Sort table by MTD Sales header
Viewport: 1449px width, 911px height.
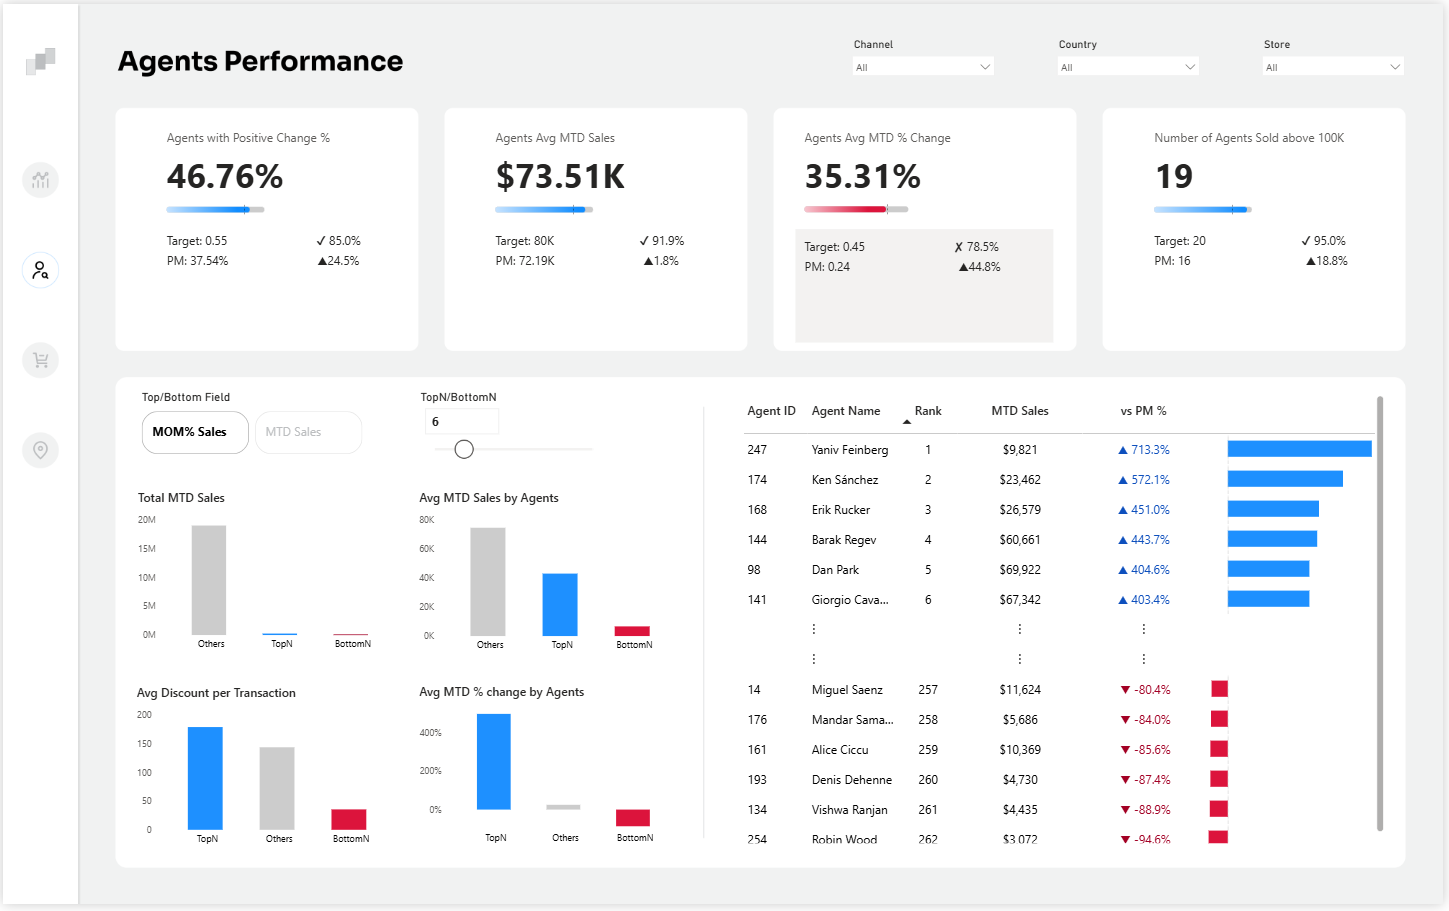1020,411
